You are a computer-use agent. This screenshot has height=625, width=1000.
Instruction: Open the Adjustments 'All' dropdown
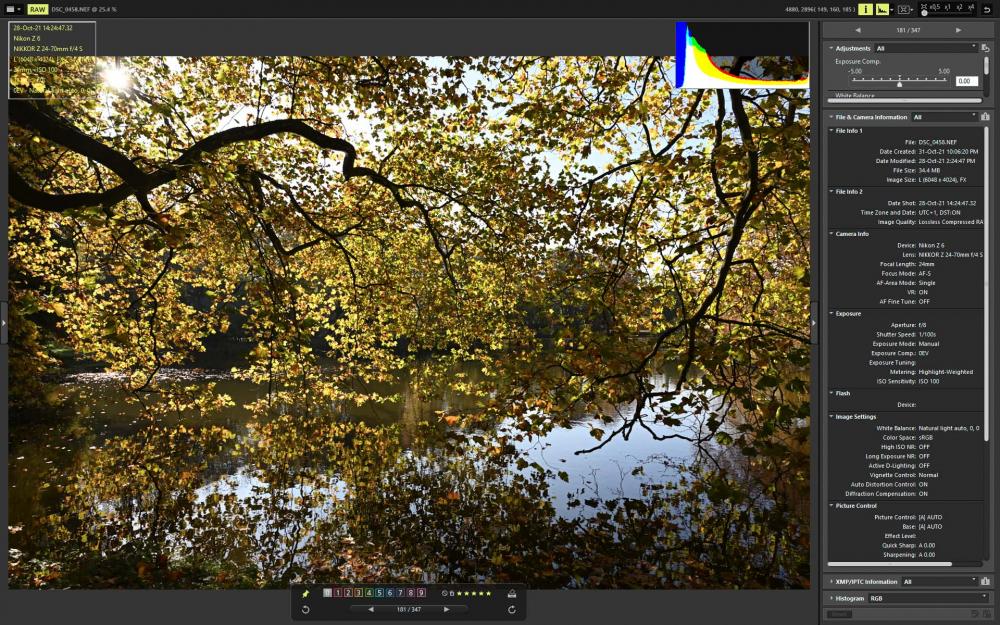click(926, 48)
